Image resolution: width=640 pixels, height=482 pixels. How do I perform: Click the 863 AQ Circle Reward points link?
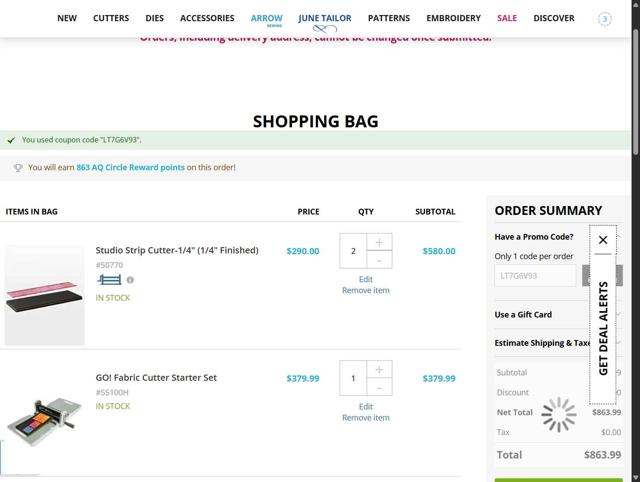[130, 167]
